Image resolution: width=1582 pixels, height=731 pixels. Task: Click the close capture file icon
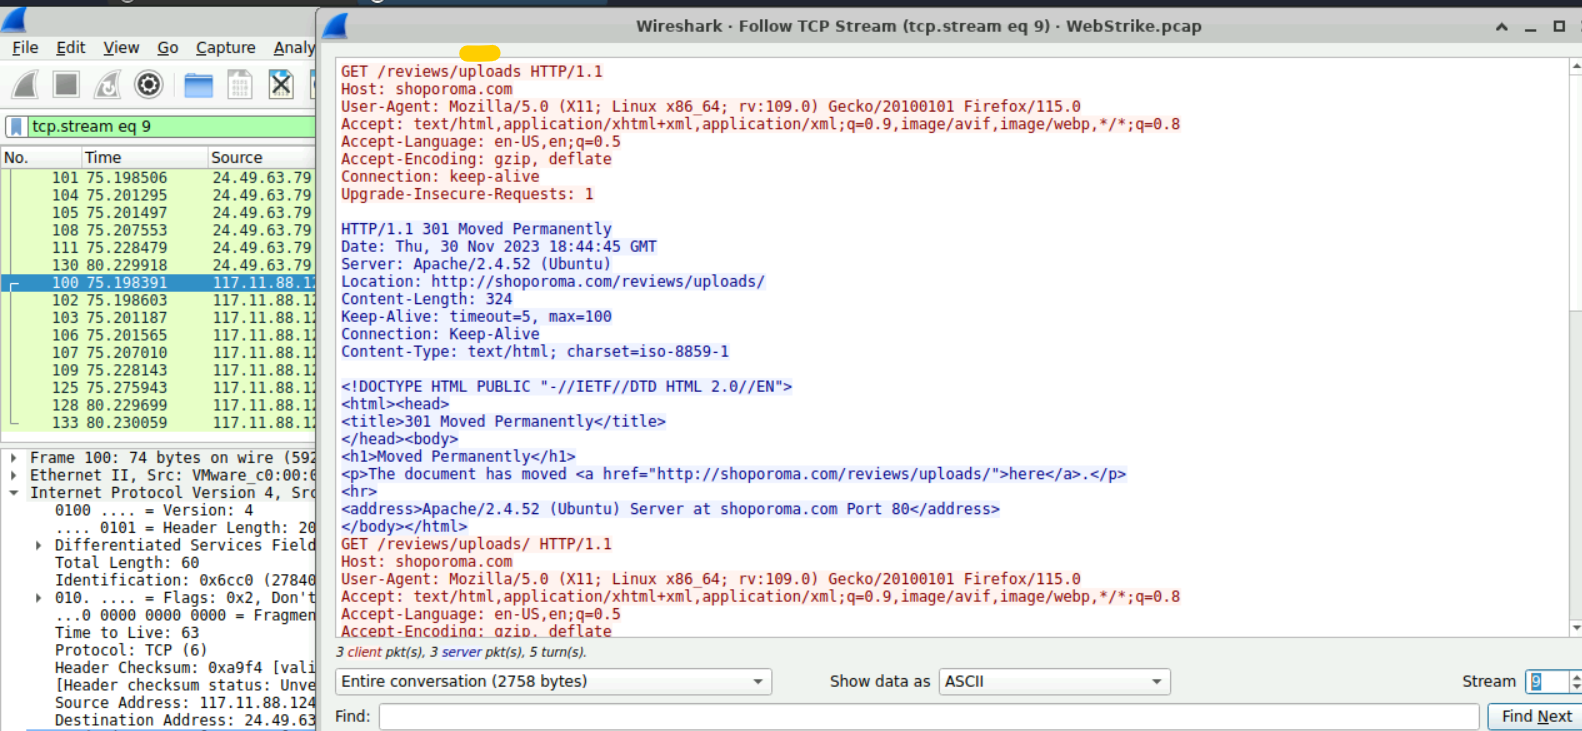pos(281,85)
